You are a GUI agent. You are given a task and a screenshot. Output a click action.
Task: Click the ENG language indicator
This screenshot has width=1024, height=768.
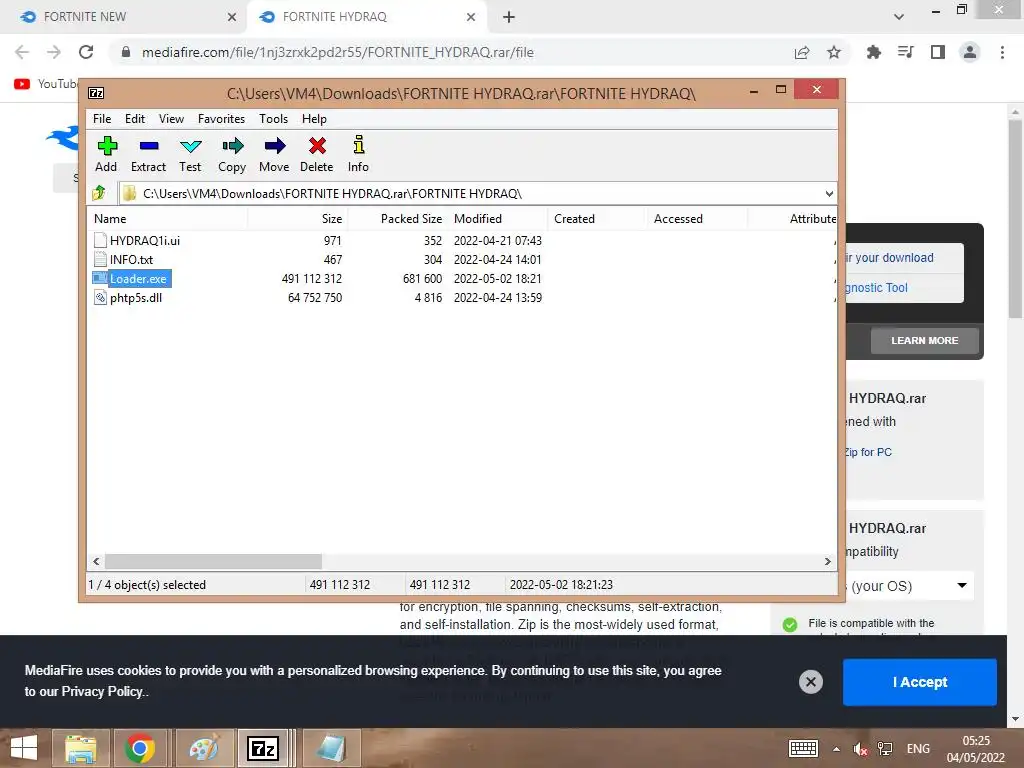[918, 748]
